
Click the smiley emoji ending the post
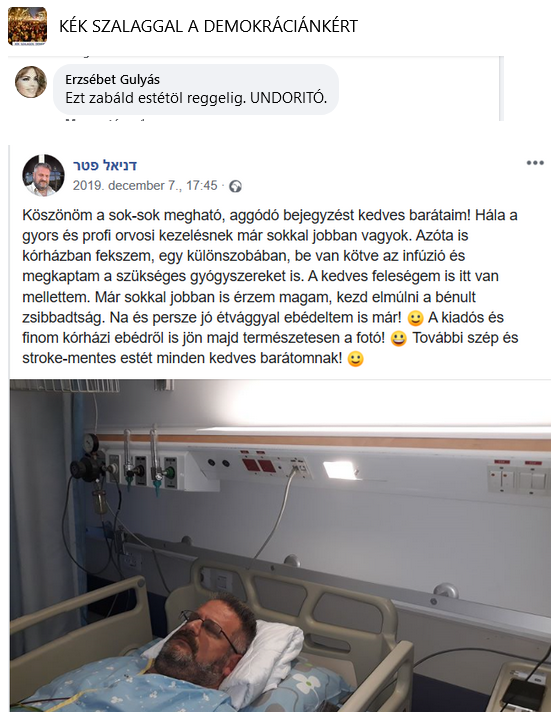coord(355,359)
